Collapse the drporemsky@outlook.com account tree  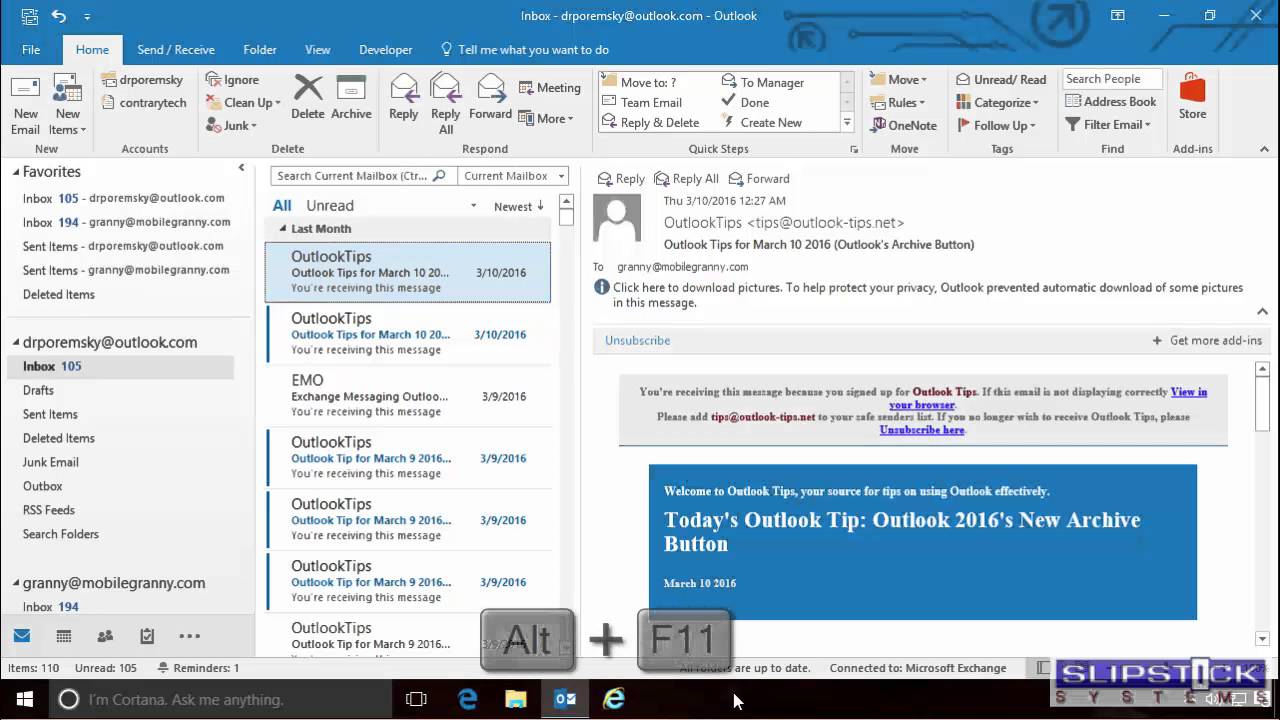point(16,342)
